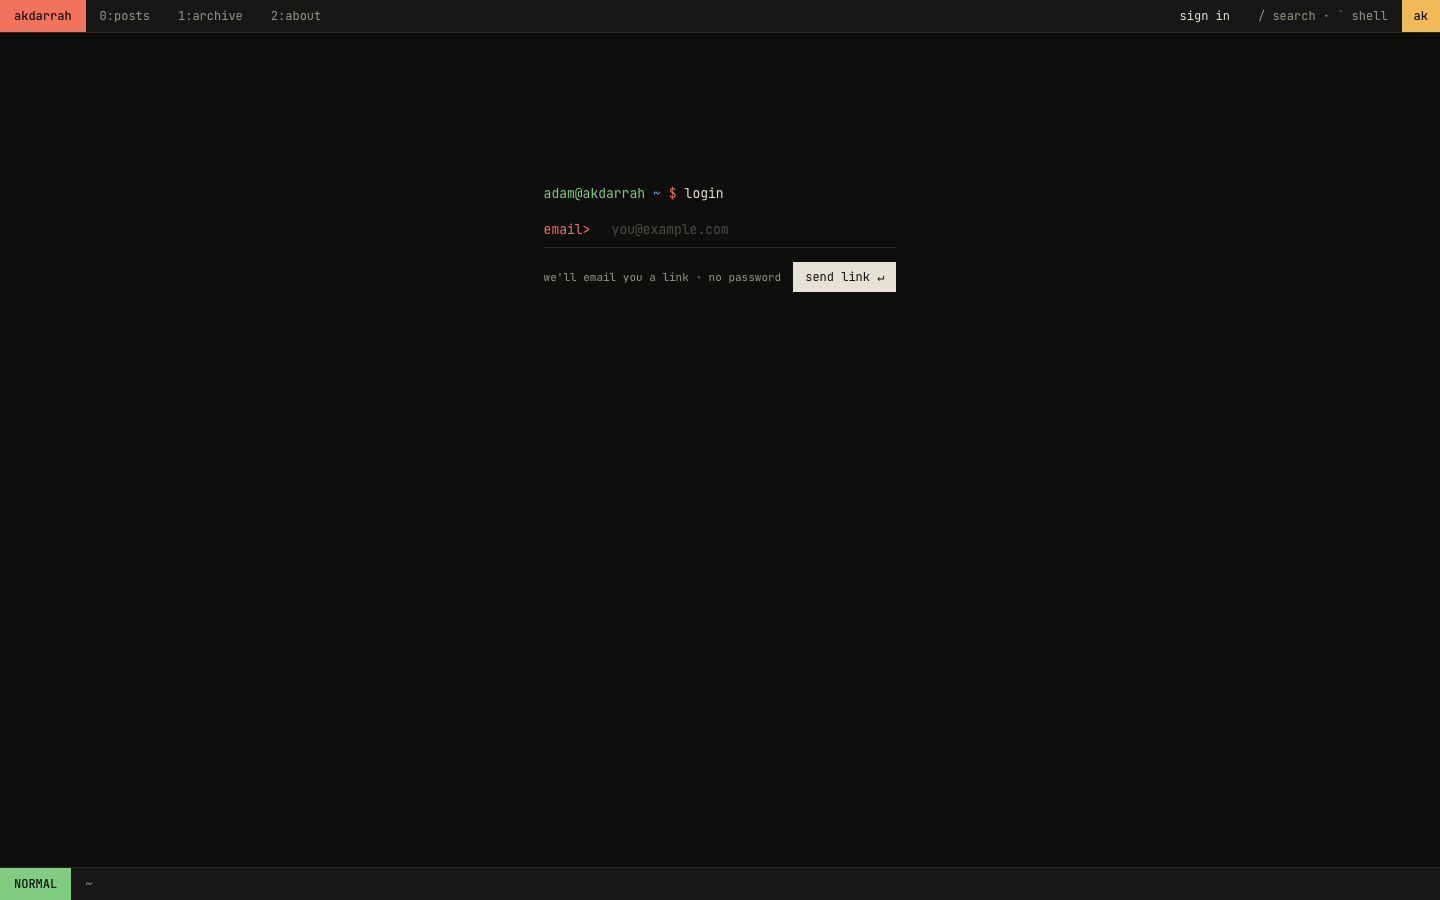The image size is (1440, 900).
Task: Click the tilde path in status bar
Action: [89, 884]
